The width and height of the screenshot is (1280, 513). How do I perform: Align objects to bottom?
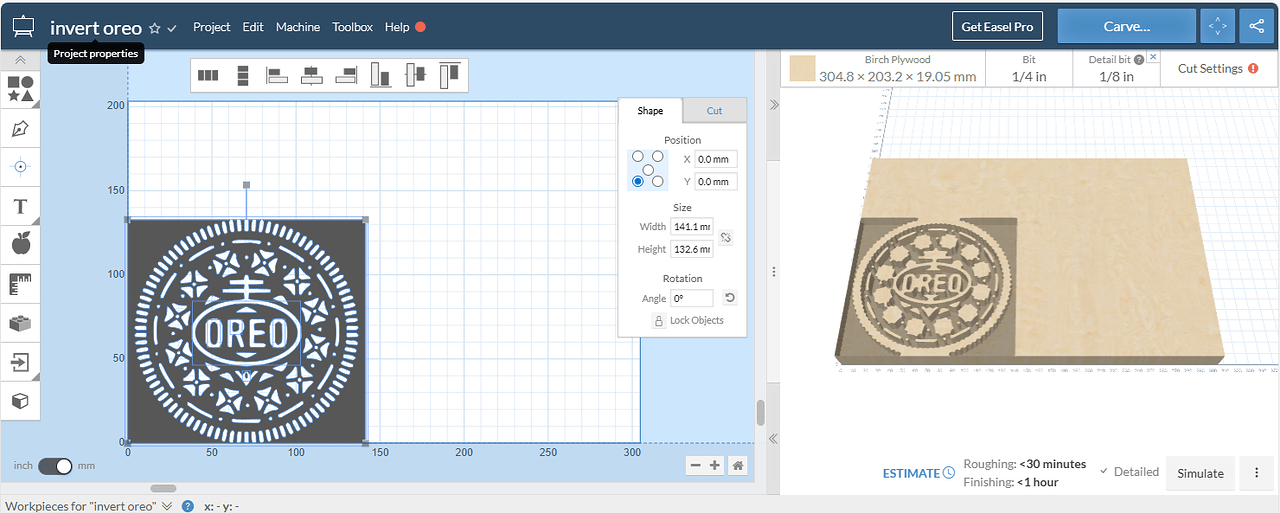pos(381,75)
